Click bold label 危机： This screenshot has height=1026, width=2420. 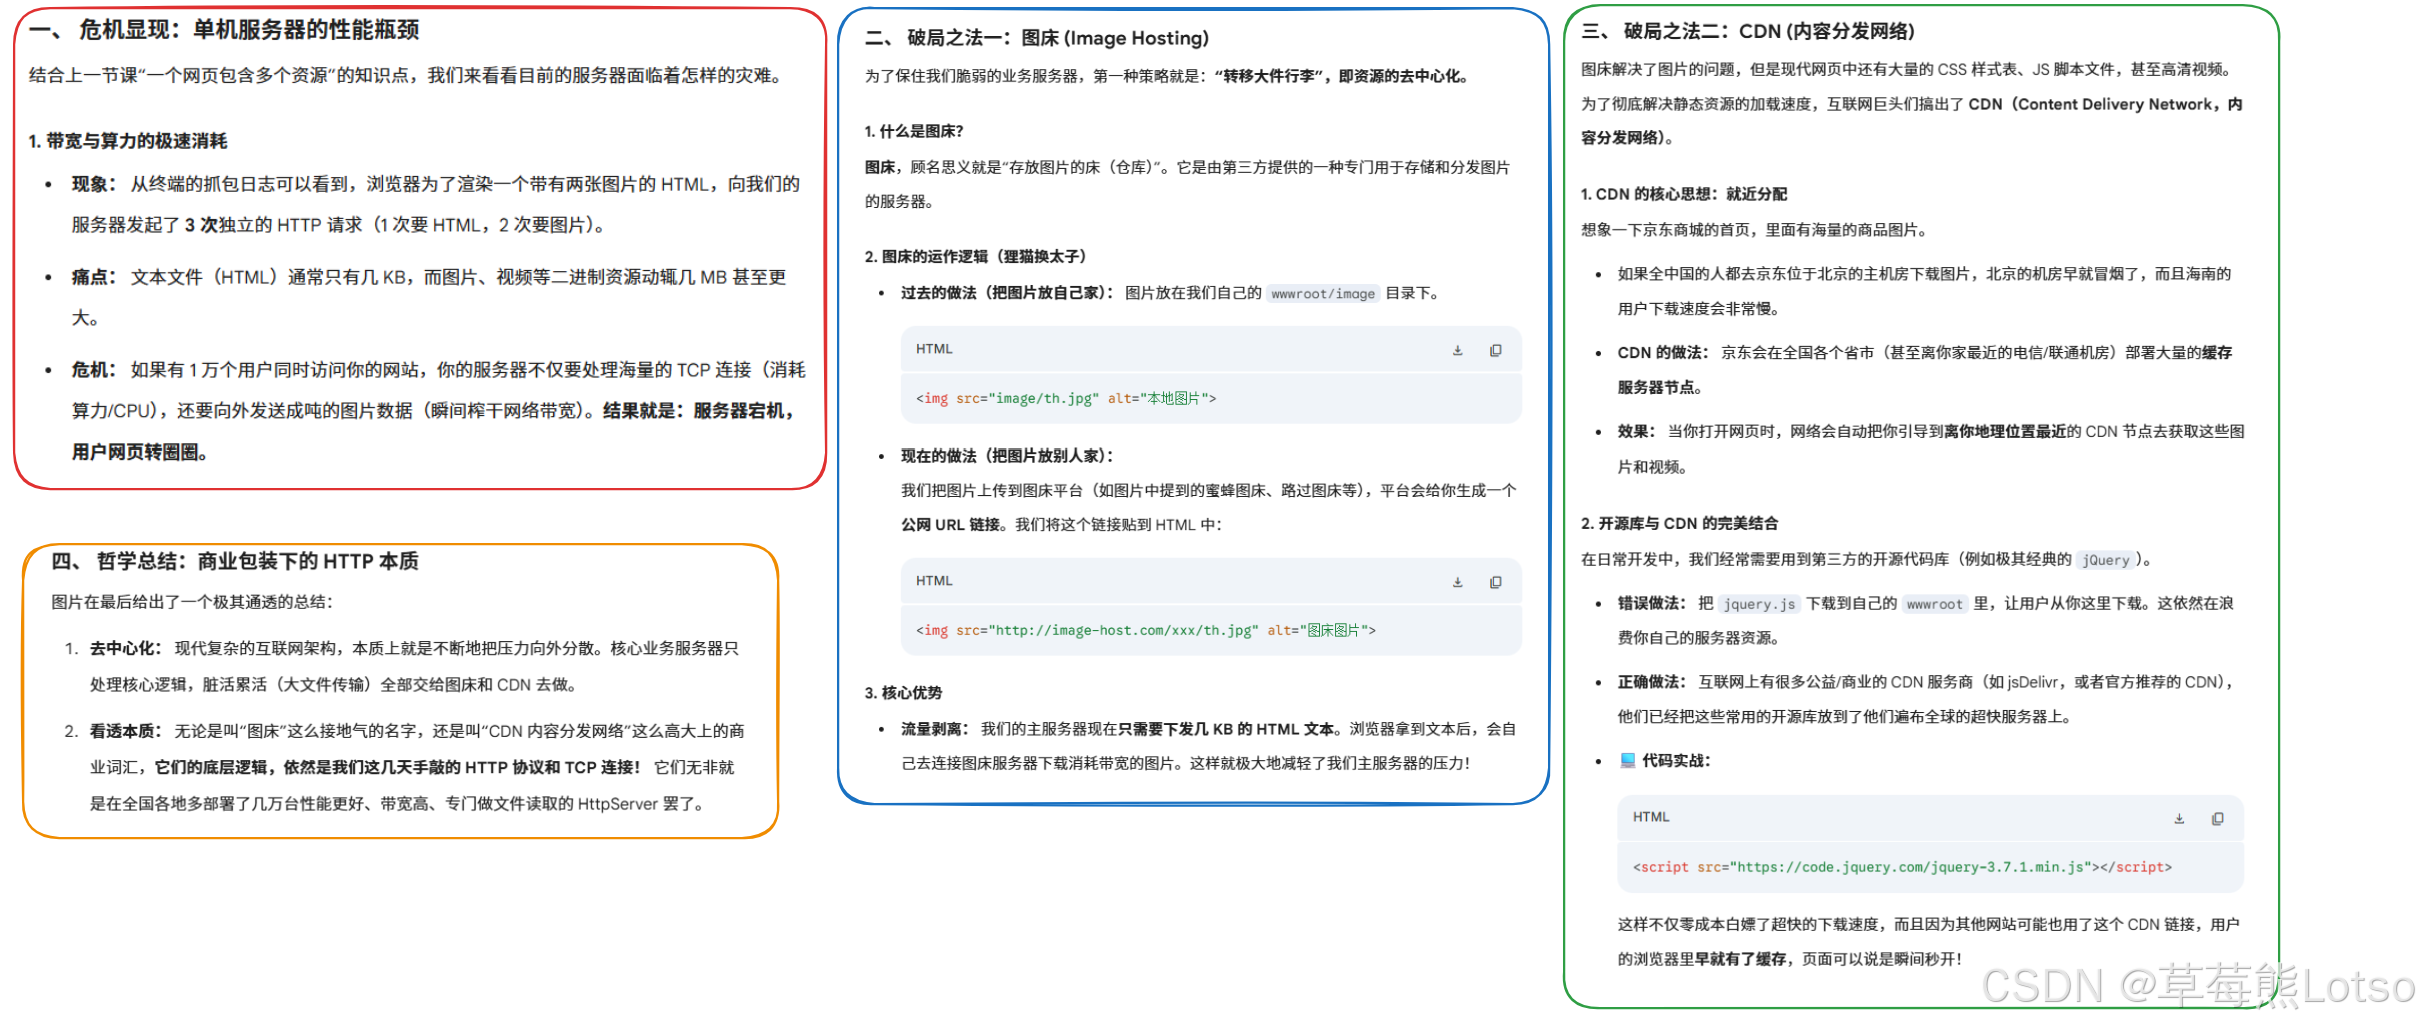(94, 370)
